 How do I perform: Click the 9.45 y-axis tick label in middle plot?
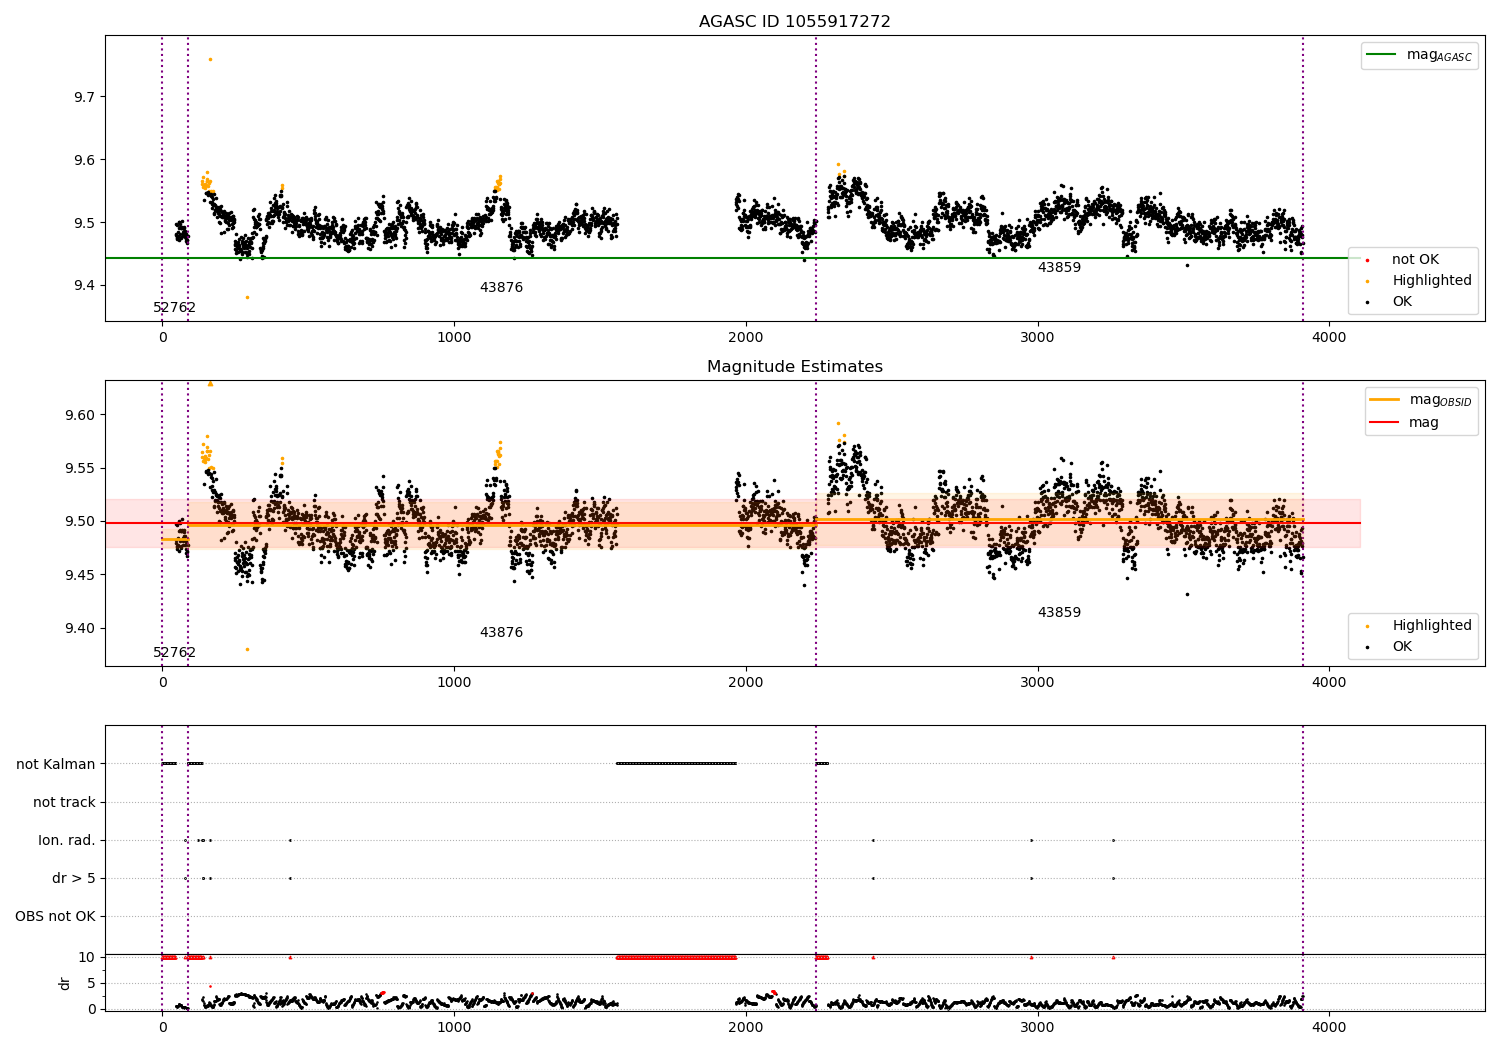click(x=81, y=575)
